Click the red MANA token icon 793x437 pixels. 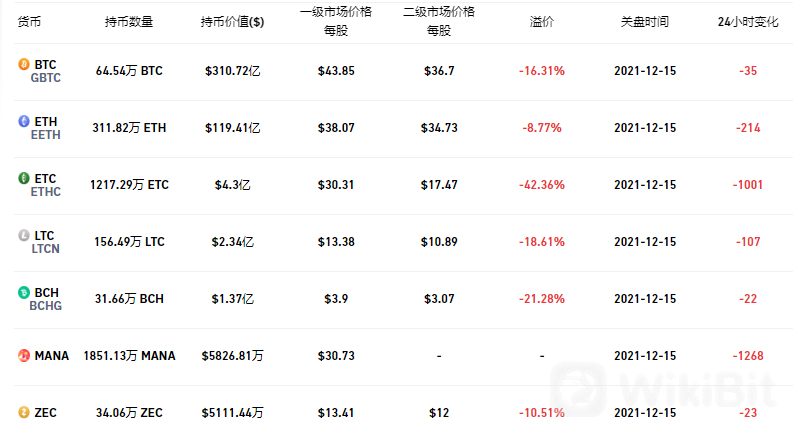point(24,356)
